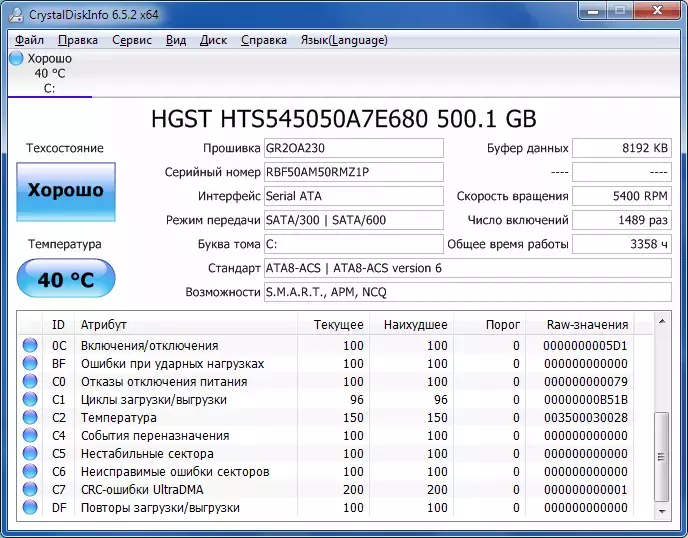Image resolution: width=688 pixels, height=538 pixels.
Task: Click status orb for Нестабильные сектора
Action: coord(30,453)
